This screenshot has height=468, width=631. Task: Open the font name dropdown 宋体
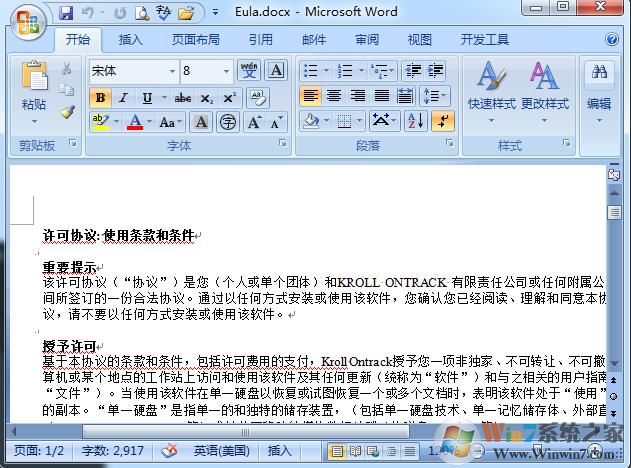click(172, 71)
